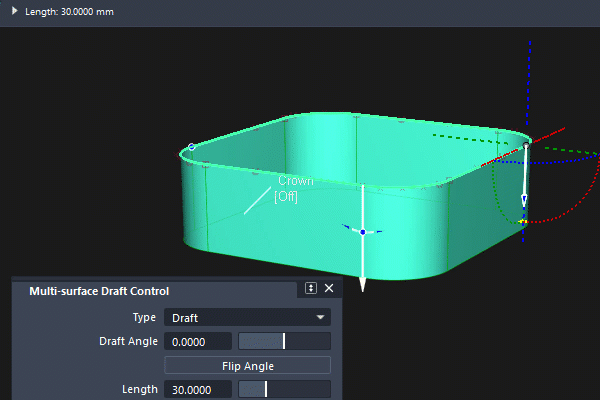This screenshot has height=400, width=600.
Task: Click the Length: 30.0000 mm status text
Action: (69, 12)
